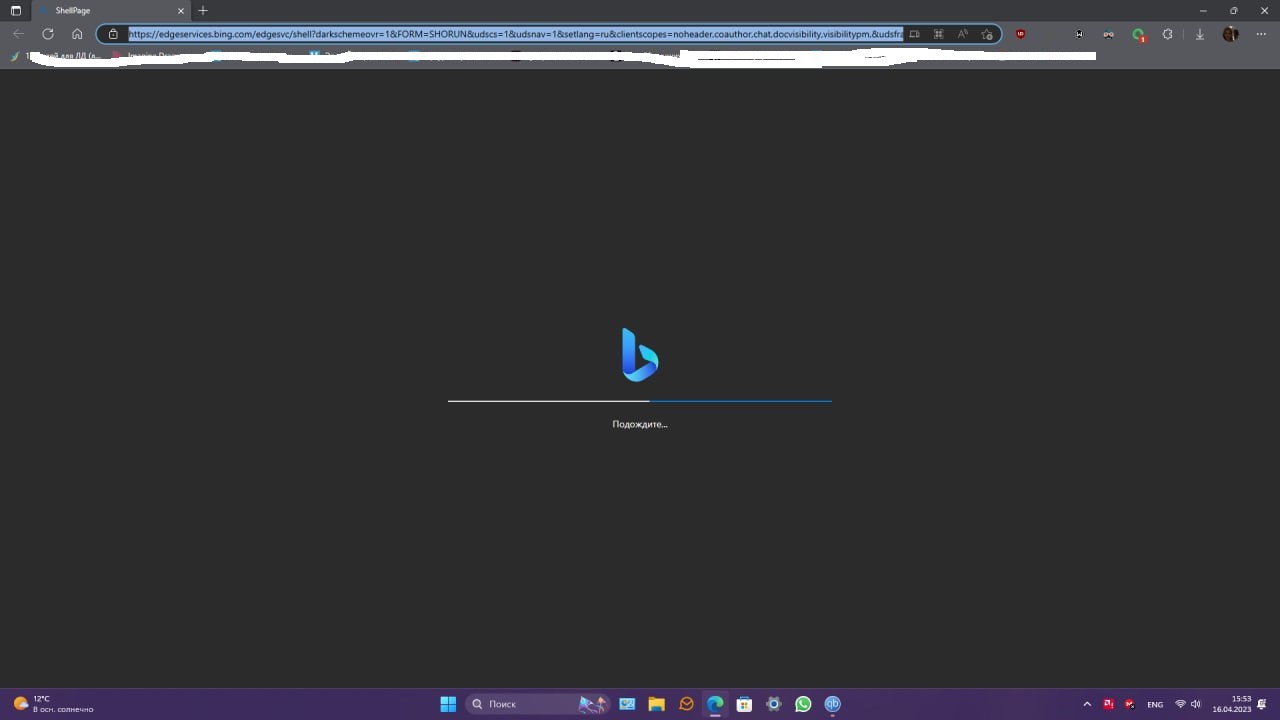
Task: Click the second red system tray icon
Action: pyautogui.click(x=1130, y=704)
